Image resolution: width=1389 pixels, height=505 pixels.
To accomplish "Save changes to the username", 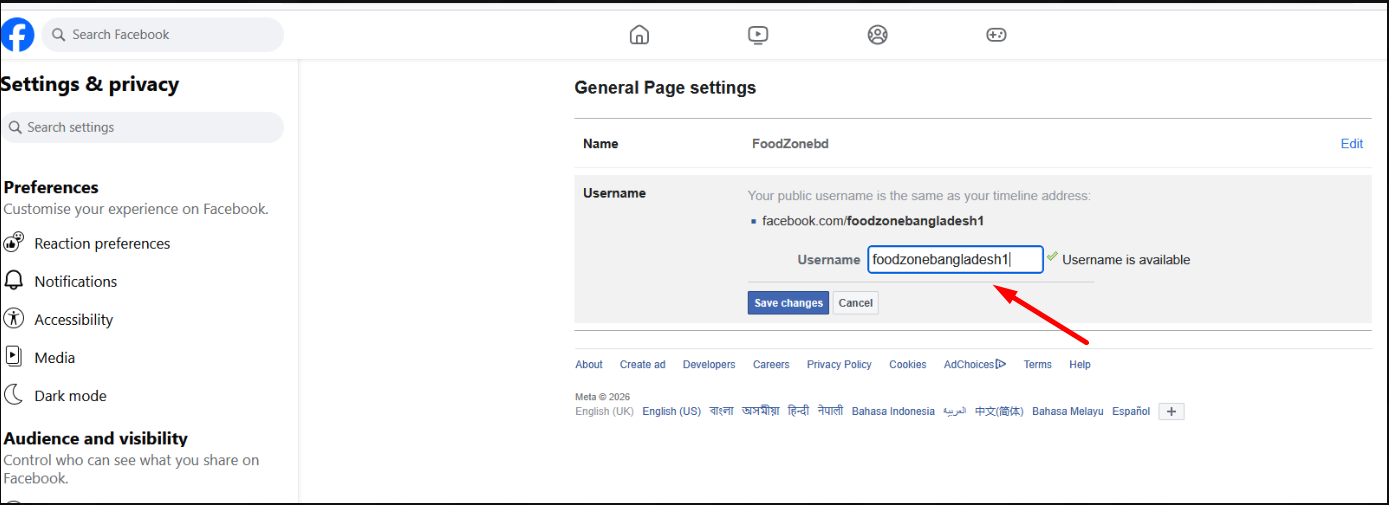I will 788,303.
